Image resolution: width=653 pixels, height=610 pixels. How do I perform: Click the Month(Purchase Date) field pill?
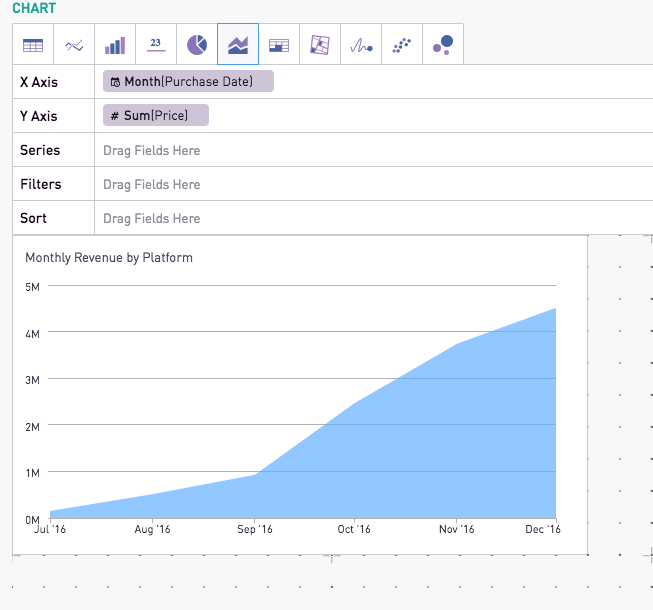click(188, 81)
